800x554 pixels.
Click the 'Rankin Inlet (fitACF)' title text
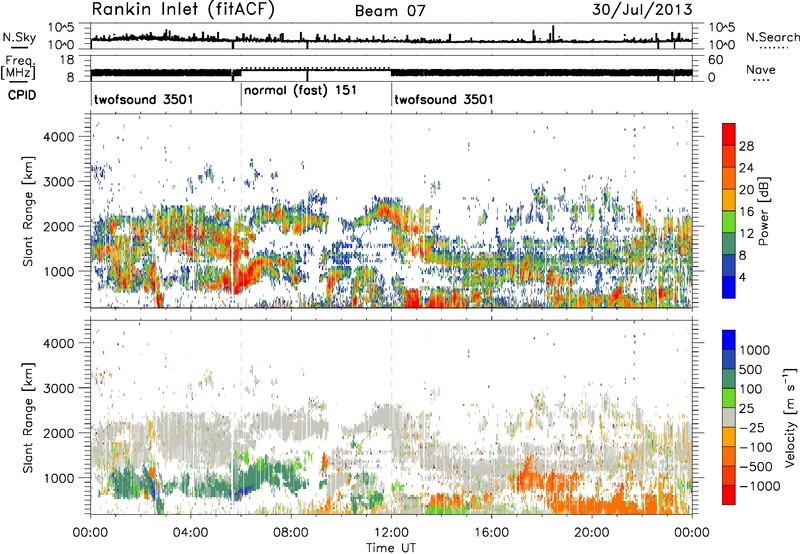click(x=183, y=9)
